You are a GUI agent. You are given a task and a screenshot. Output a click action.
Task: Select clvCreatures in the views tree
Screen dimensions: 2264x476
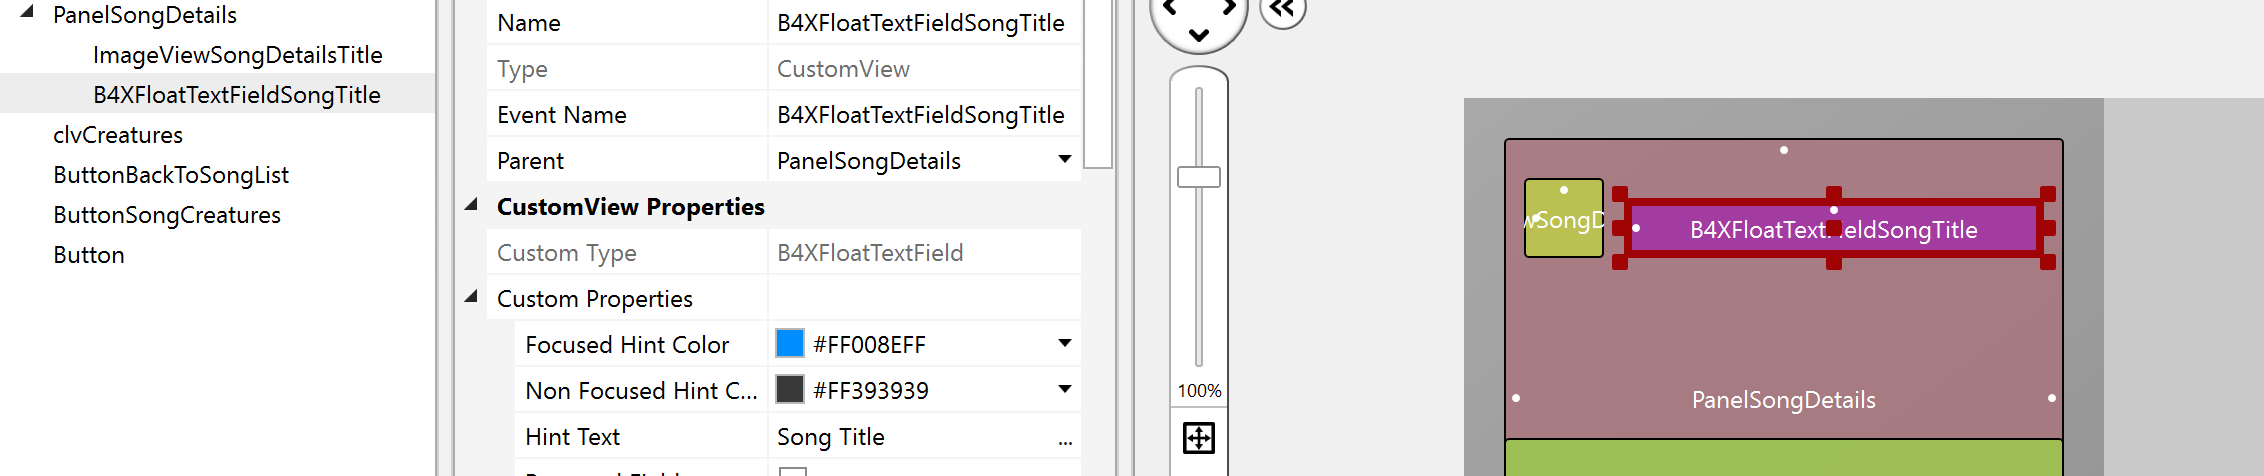[x=118, y=135]
